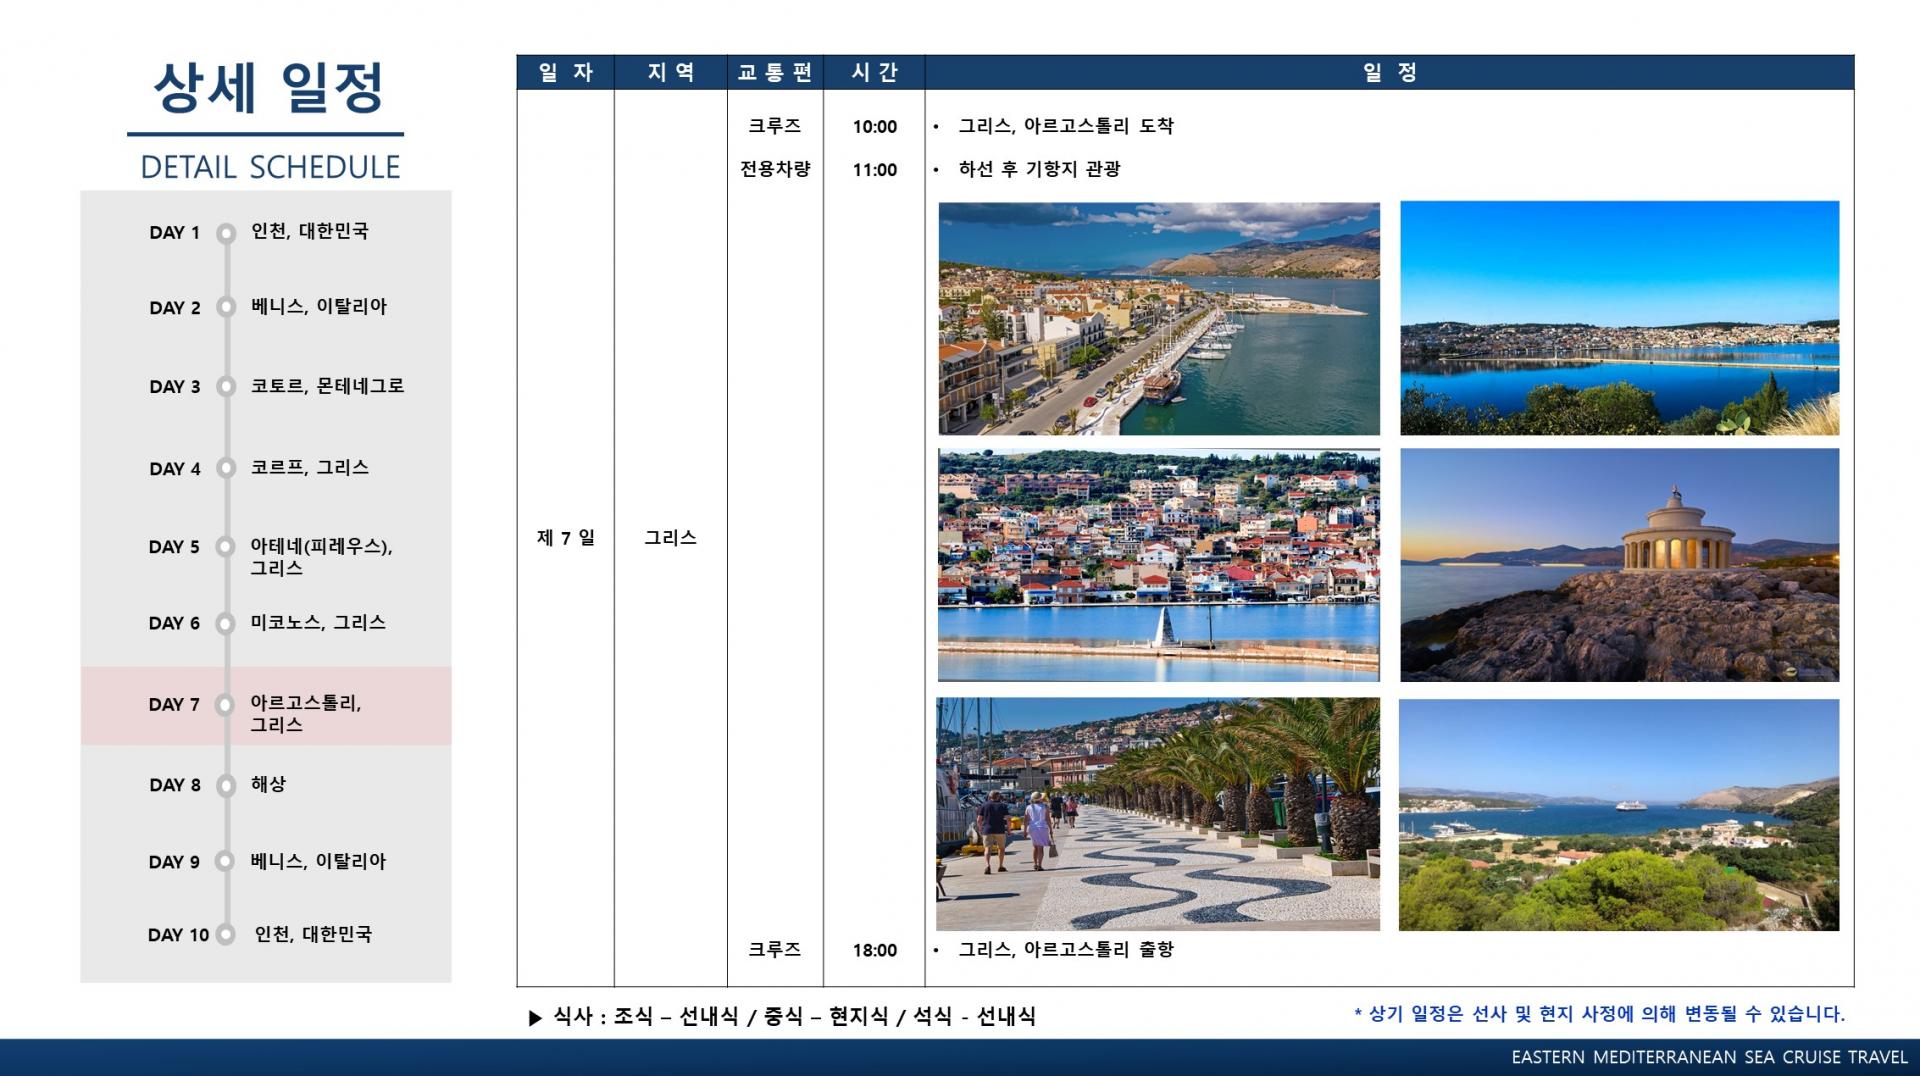The image size is (1920, 1076).
Task: Click the DAY 5 timeline circle marker
Action: pyautogui.click(x=227, y=547)
